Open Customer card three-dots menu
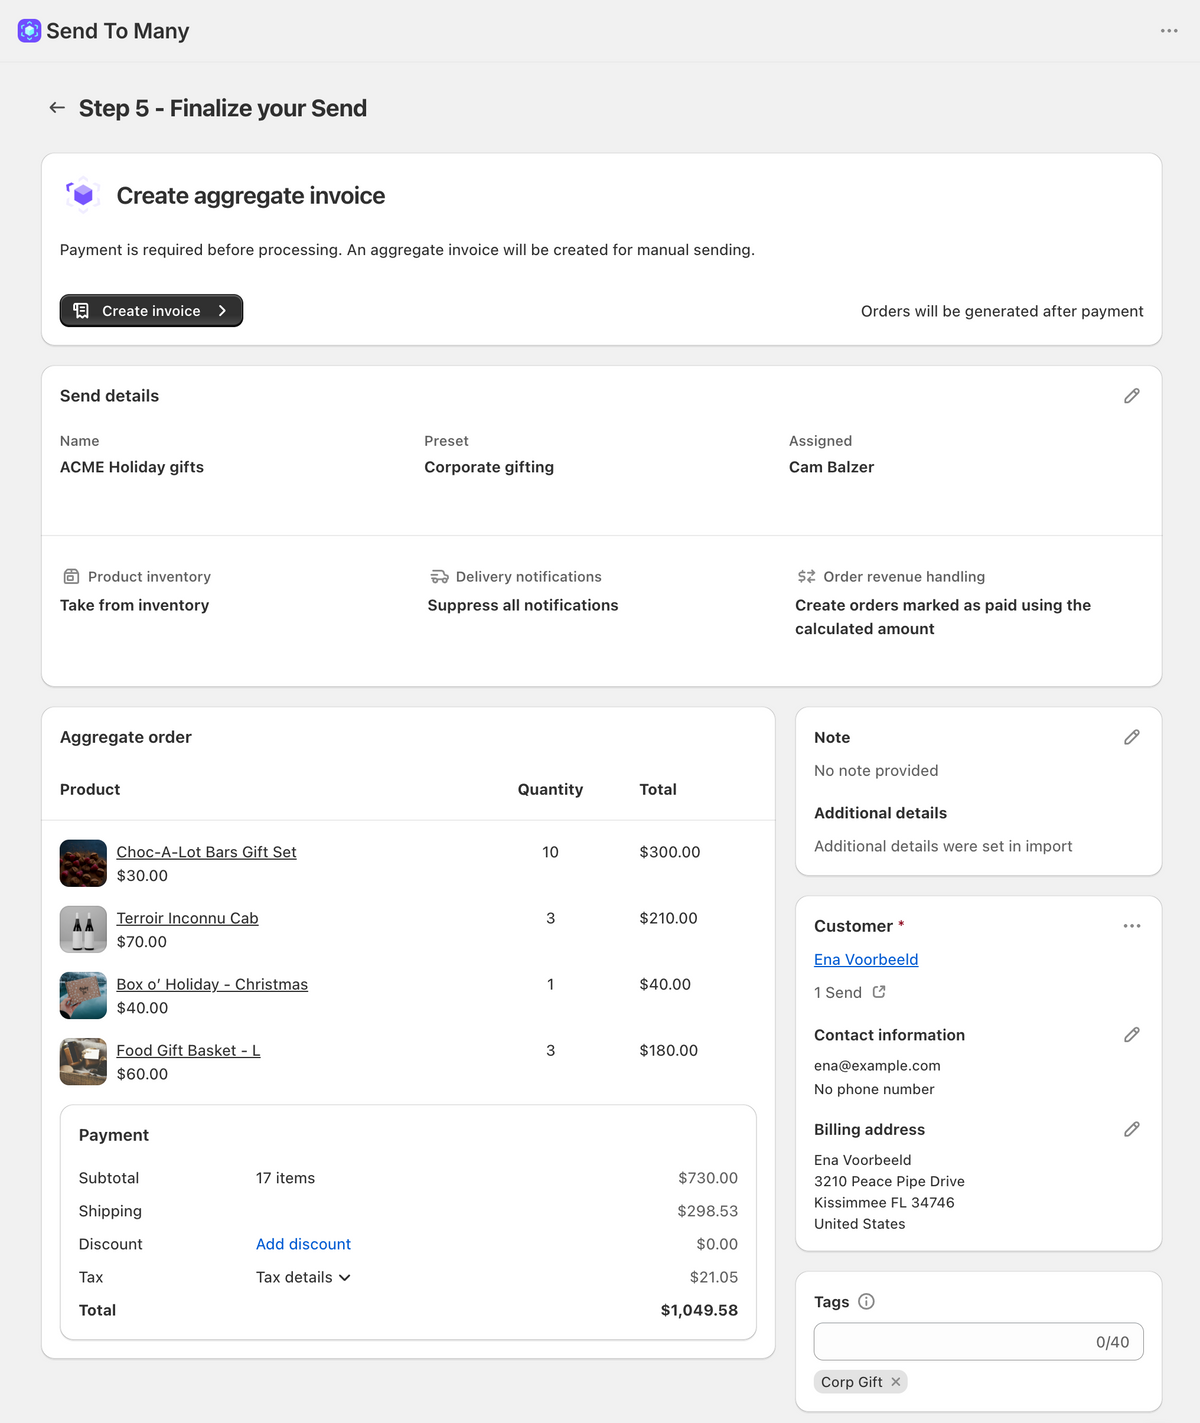Image resolution: width=1200 pixels, height=1423 pixels. point(1132,926)
